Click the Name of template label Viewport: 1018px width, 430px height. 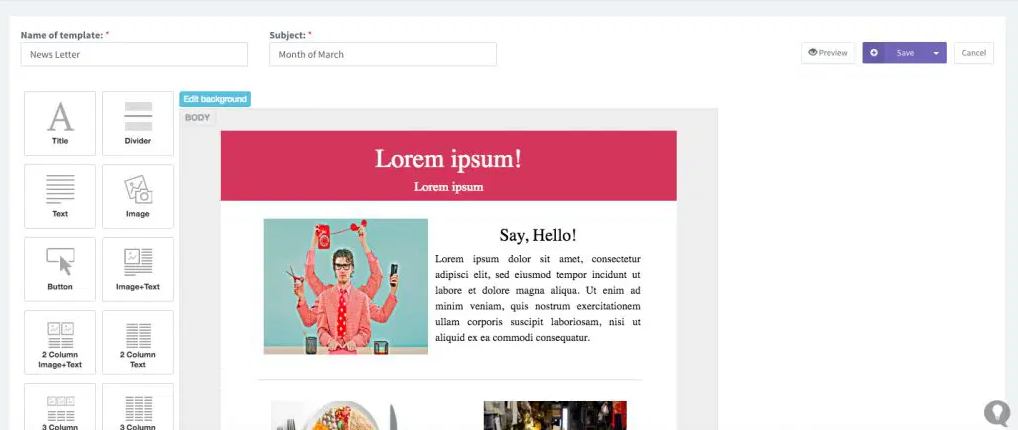coord(62,35)
